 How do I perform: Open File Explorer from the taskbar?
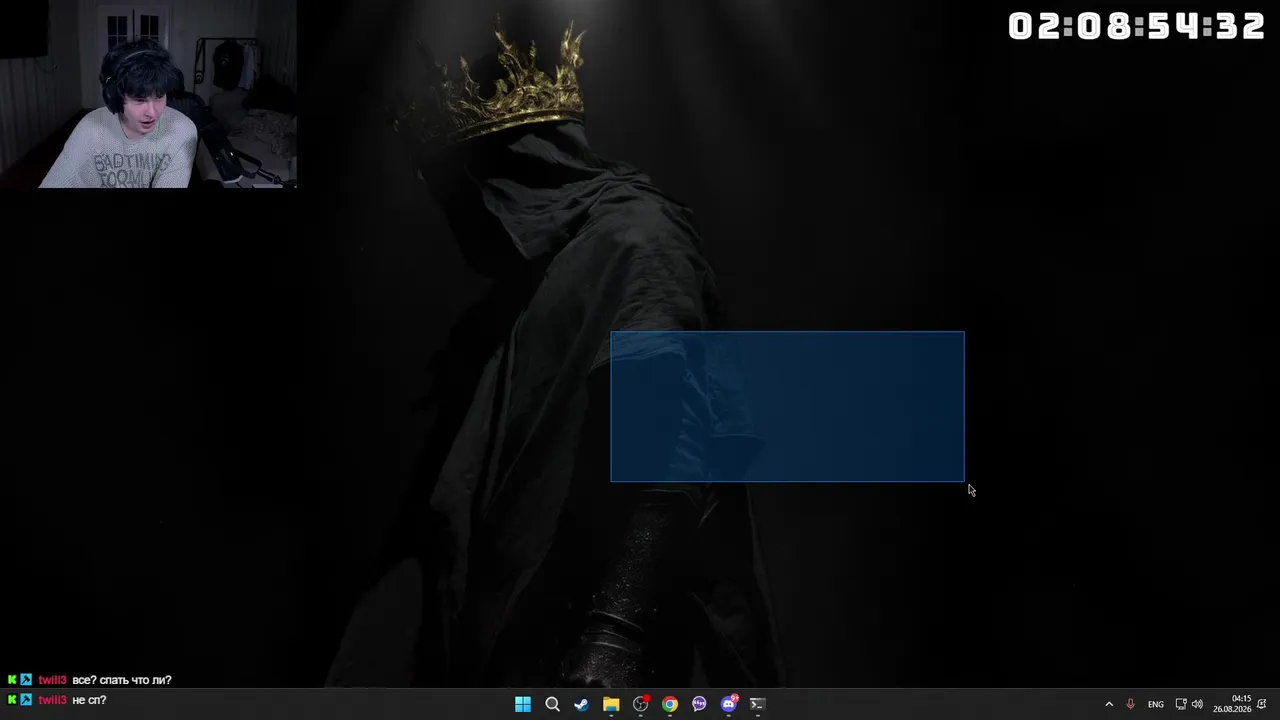[x=611, y=704]
